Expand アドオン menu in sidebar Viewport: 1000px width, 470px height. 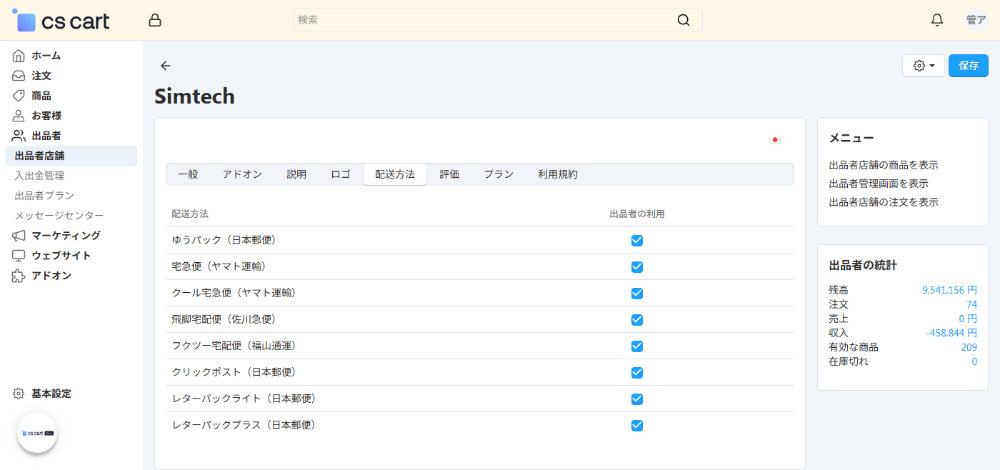[51, 275]
